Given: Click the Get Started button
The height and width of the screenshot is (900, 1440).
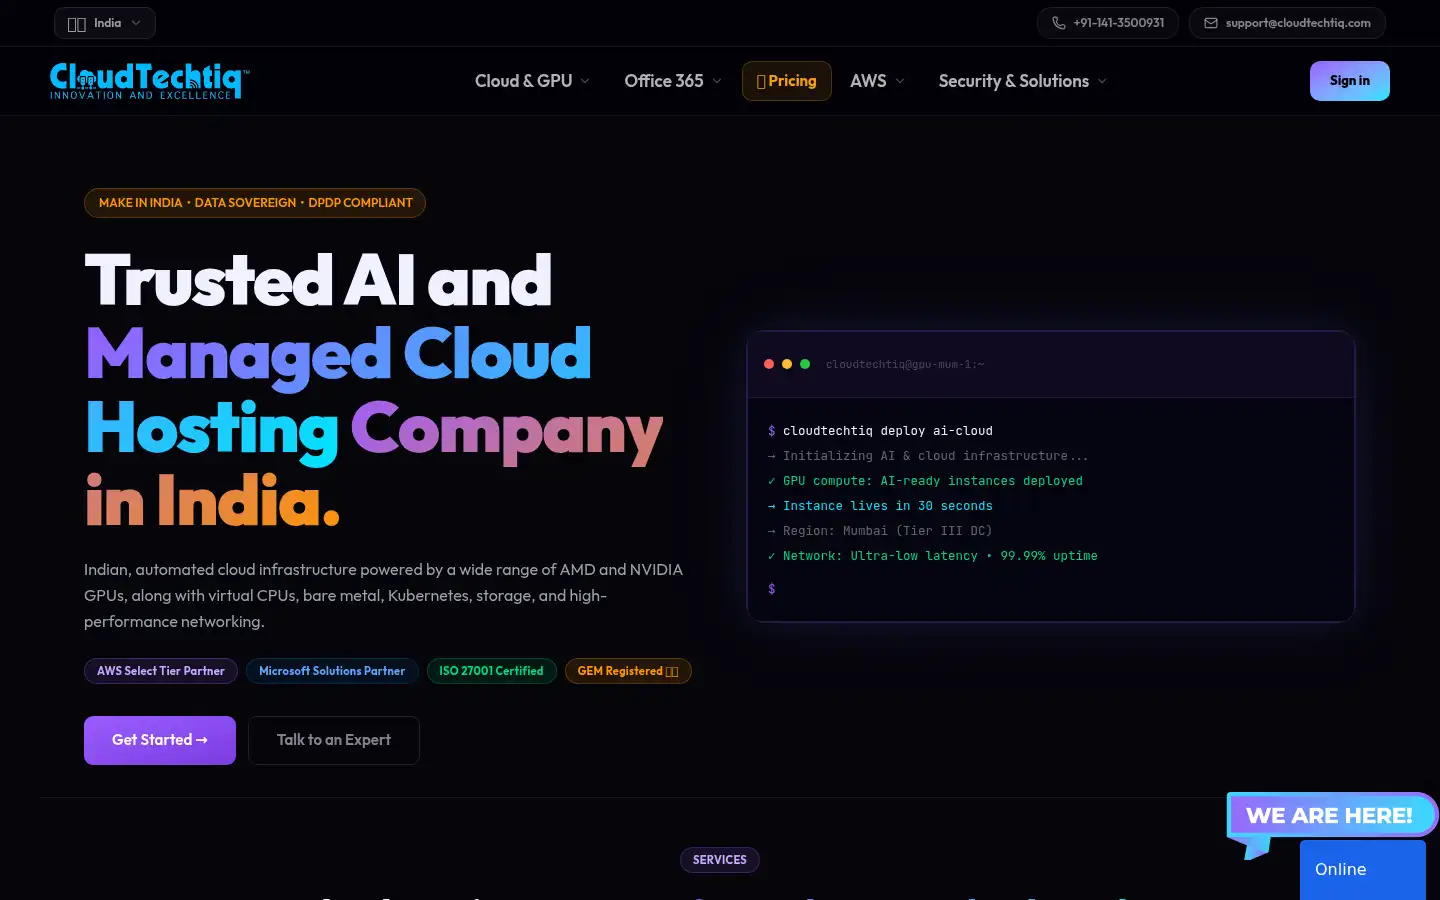Looking at the screenshot, I should click(x=160, y=740).
